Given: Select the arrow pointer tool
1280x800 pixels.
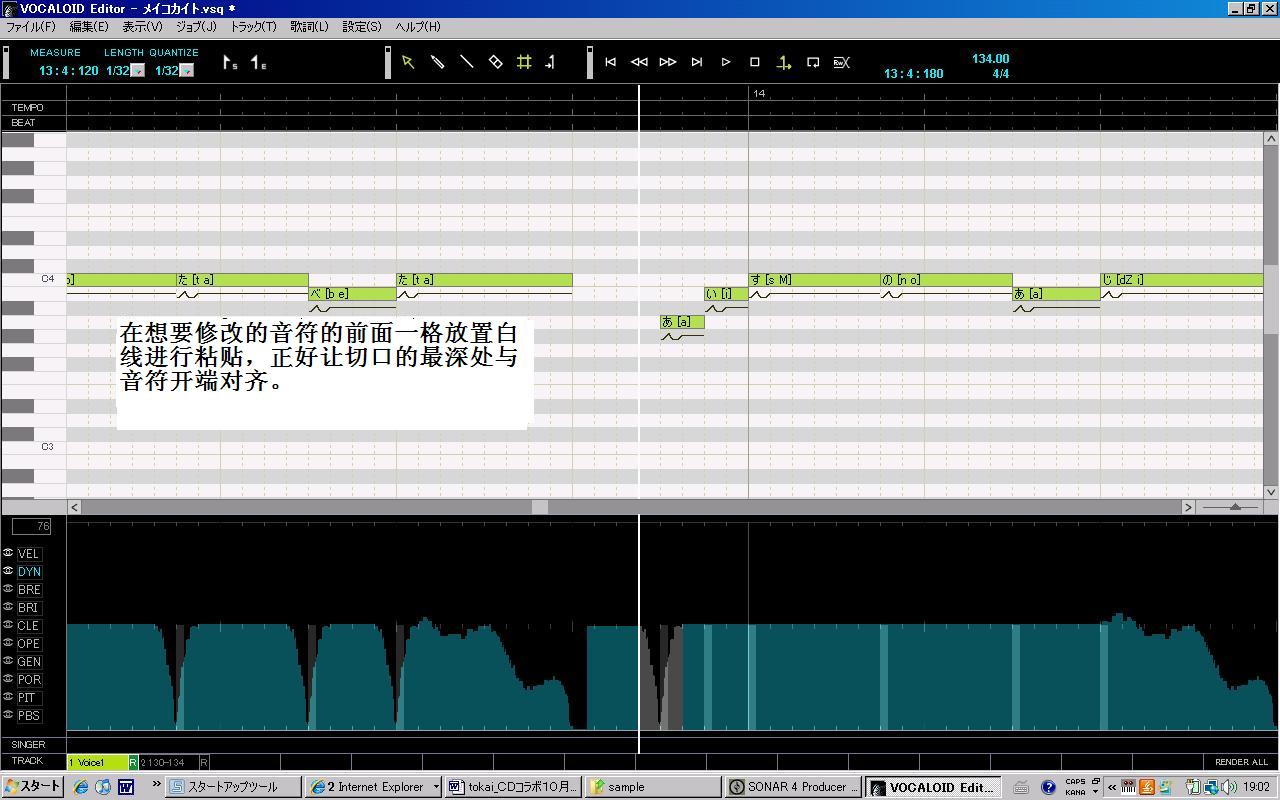Looking at the screenshot, I should coord(408,62).
